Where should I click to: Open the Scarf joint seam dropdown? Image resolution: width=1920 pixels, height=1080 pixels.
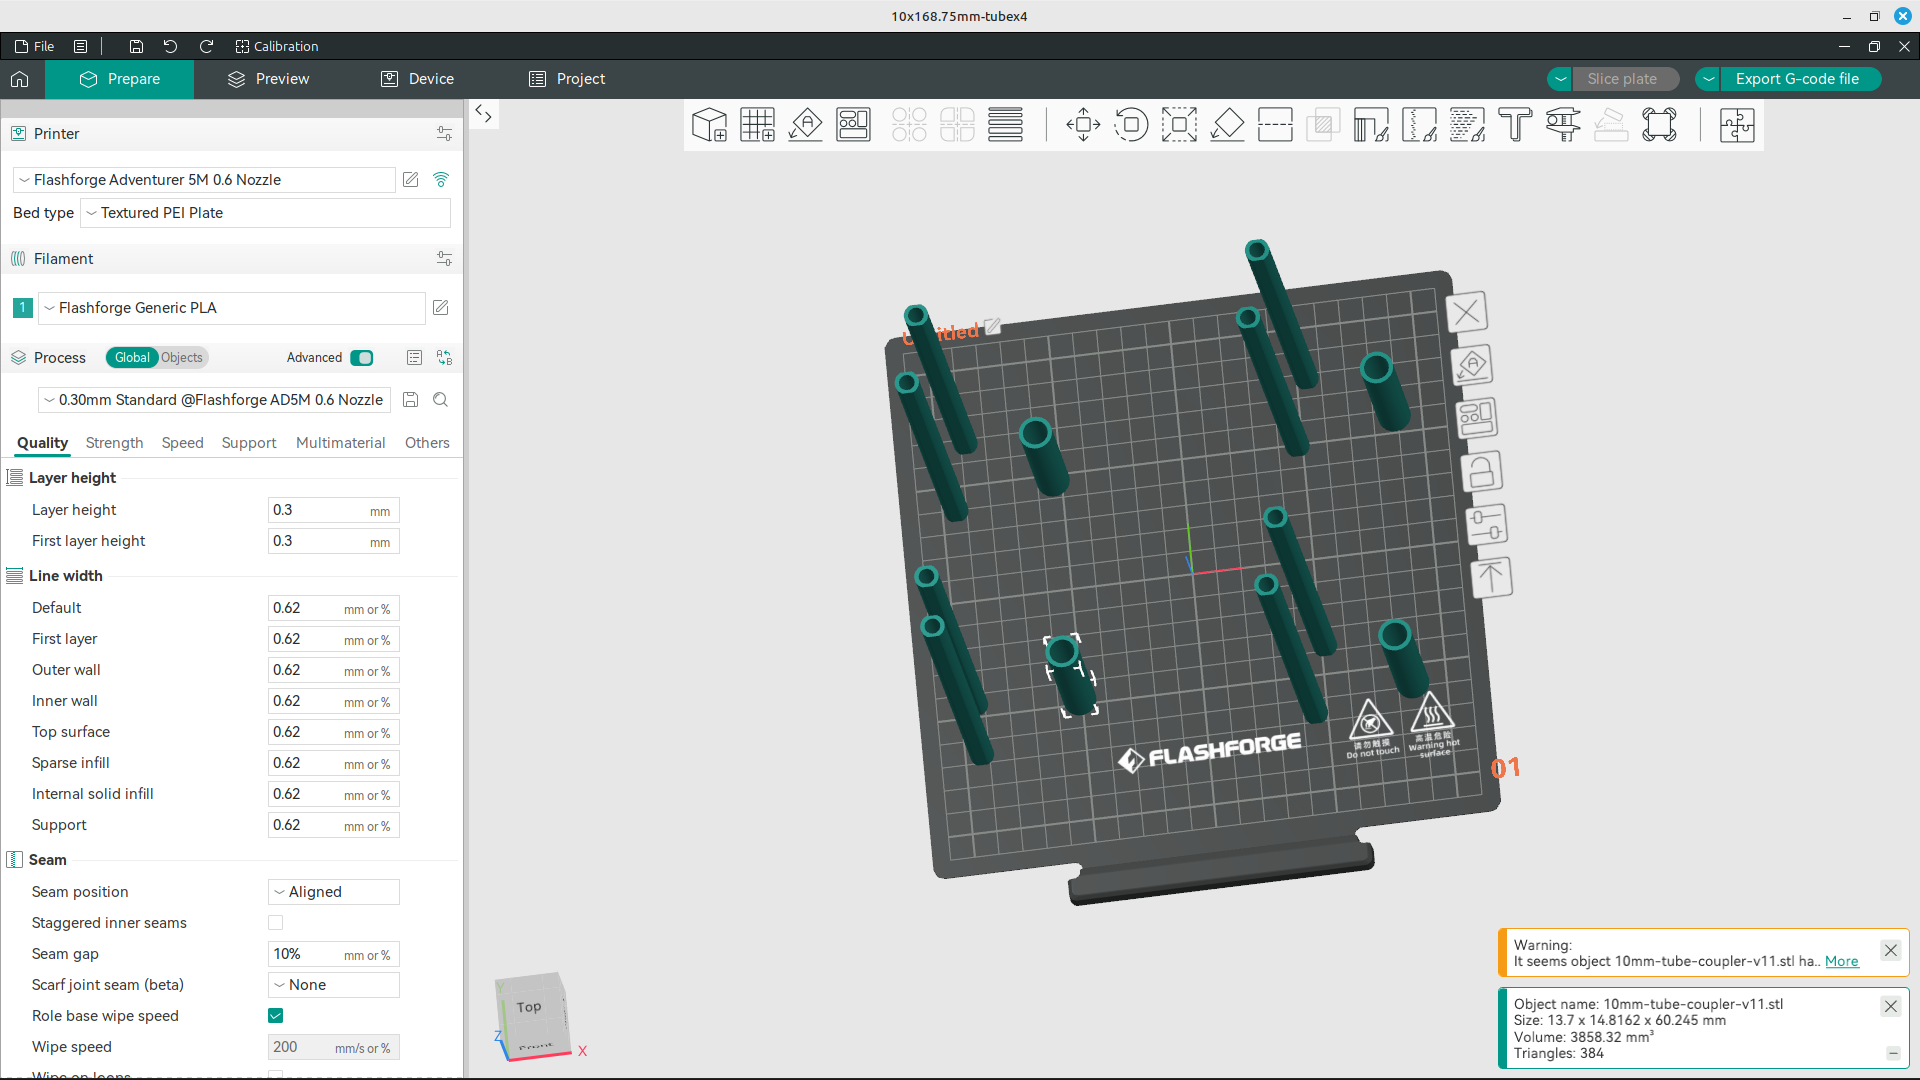coord(334,985)
